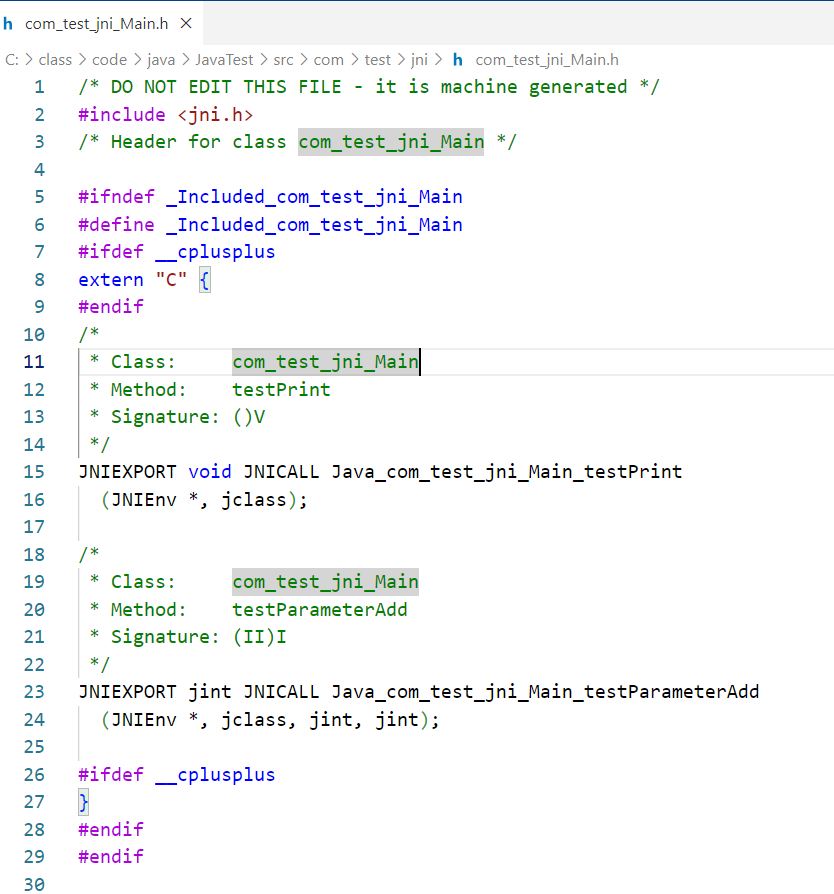This screenshot has width=834, height=894.
Task: Open the test breadcrumb dropdown
Action: (x=377, y=60)
